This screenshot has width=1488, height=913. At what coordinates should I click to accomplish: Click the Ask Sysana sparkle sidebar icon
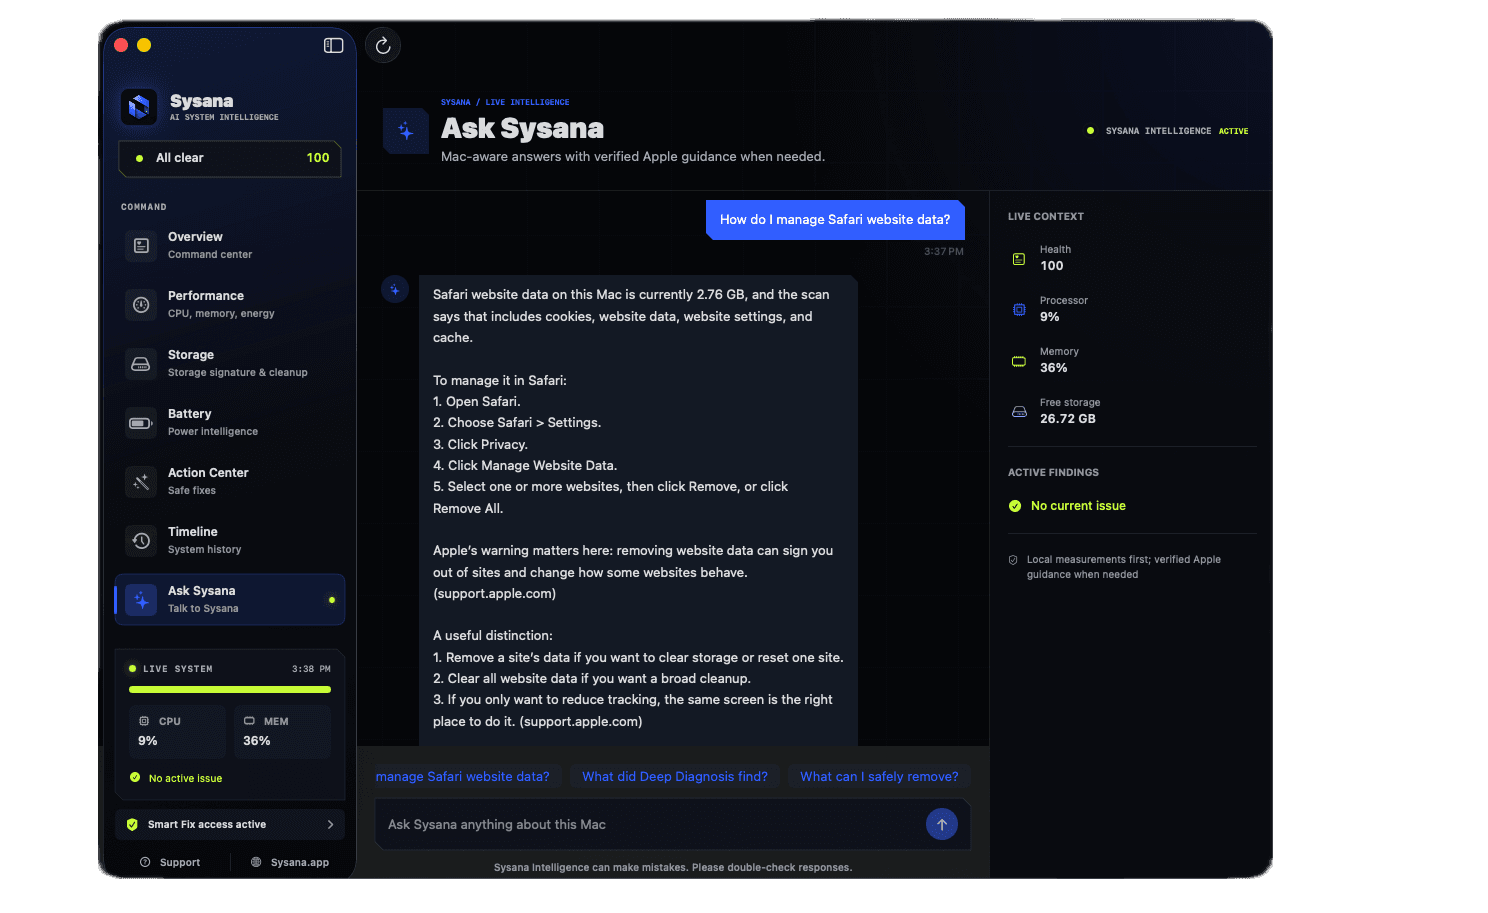click(x=141, y=599)
